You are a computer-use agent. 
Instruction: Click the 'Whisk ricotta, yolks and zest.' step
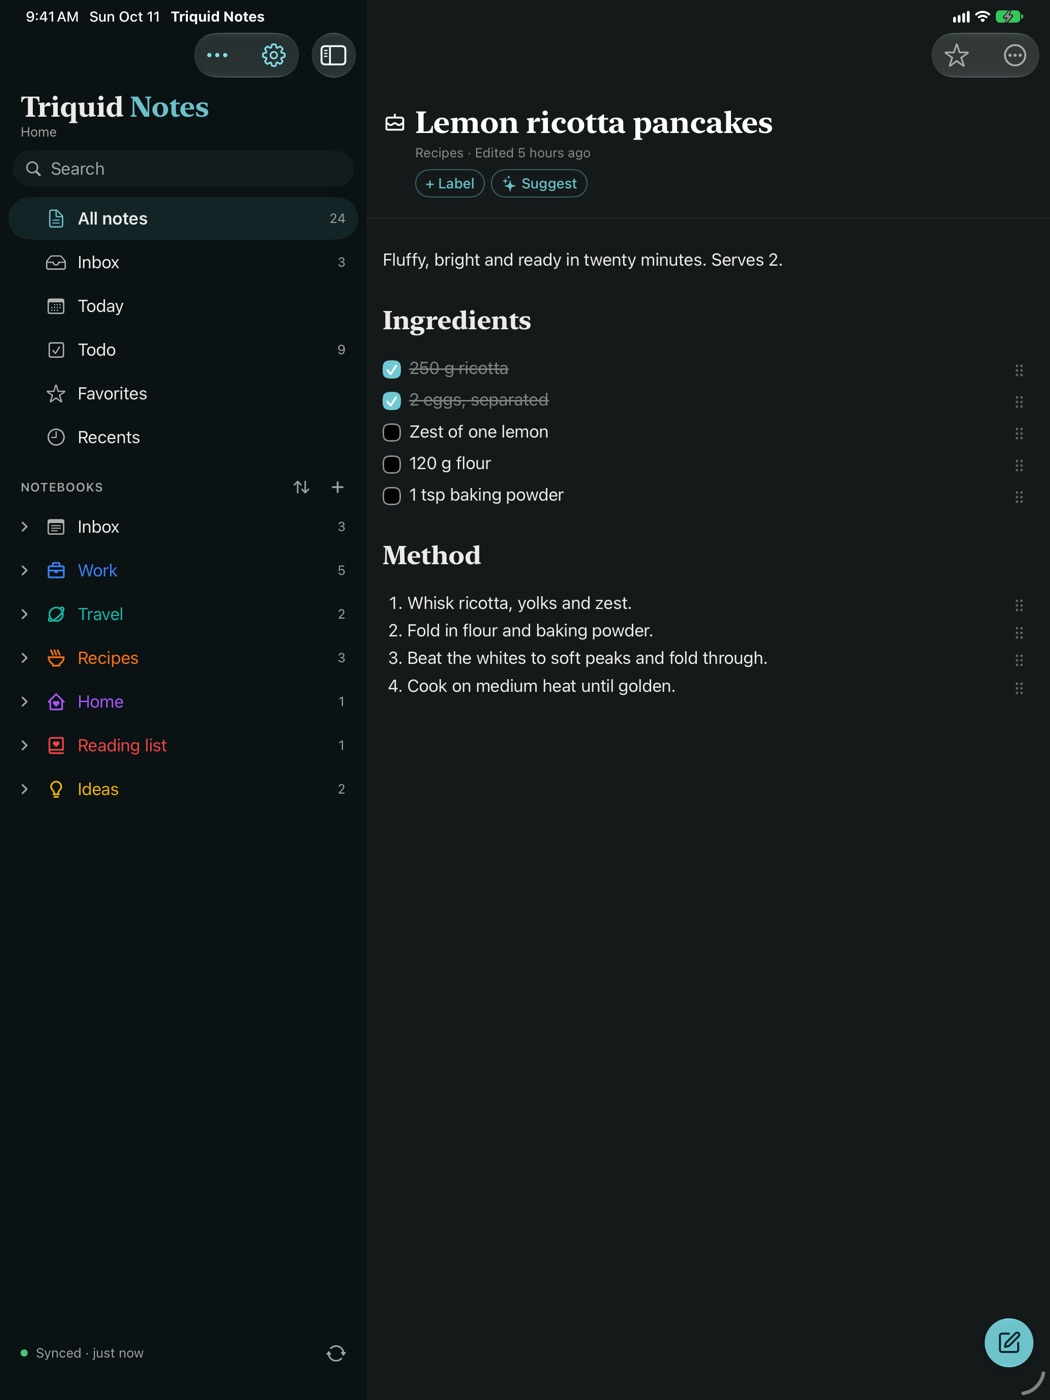[519, 603]
